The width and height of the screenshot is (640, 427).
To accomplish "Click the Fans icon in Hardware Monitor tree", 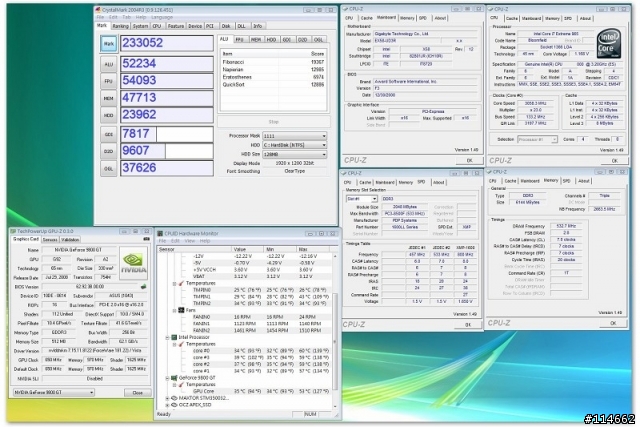I will (182, 310).
